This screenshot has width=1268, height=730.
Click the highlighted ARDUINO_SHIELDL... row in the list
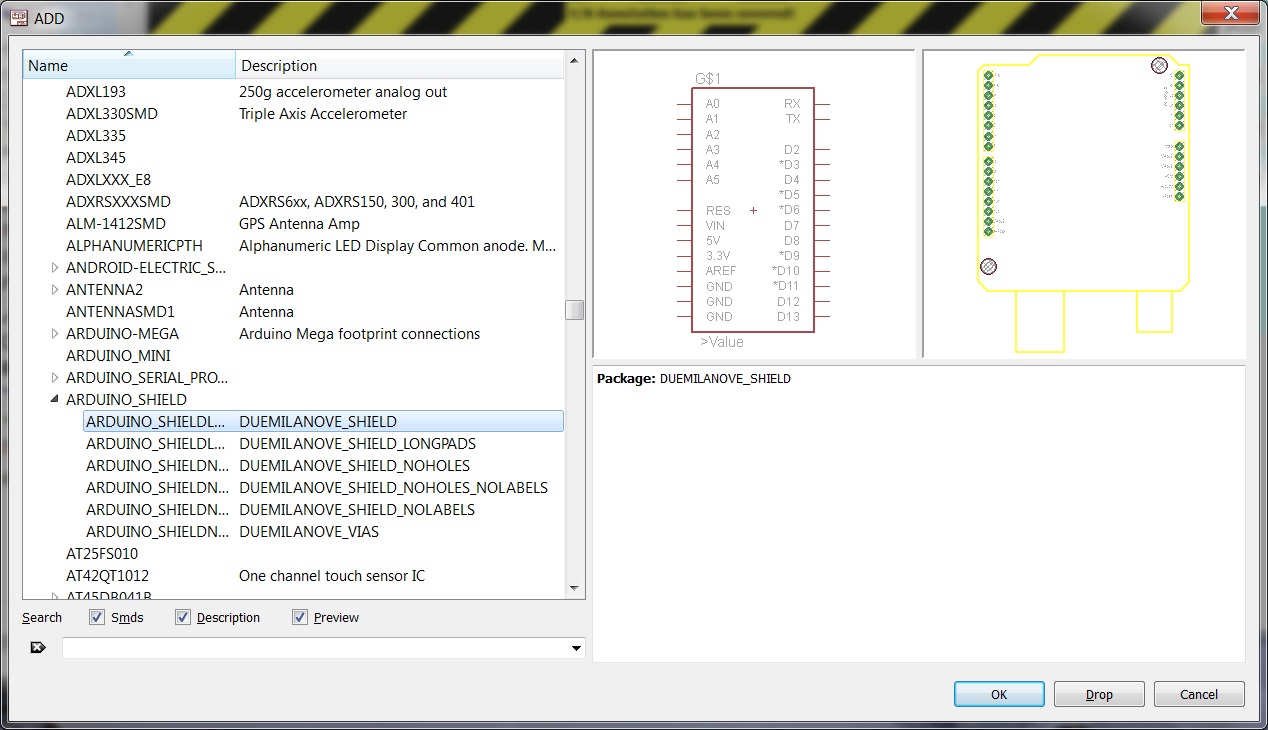[324, 422]
